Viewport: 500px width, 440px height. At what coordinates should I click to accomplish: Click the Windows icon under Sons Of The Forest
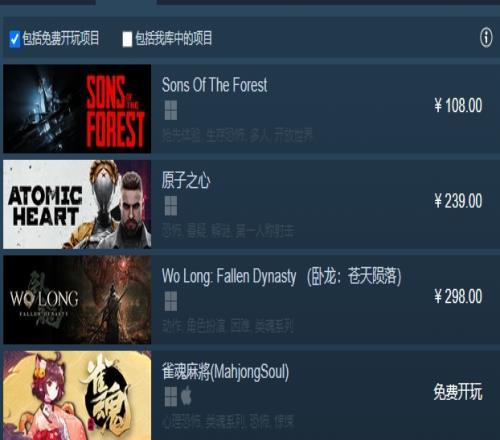tap(171, 110)
